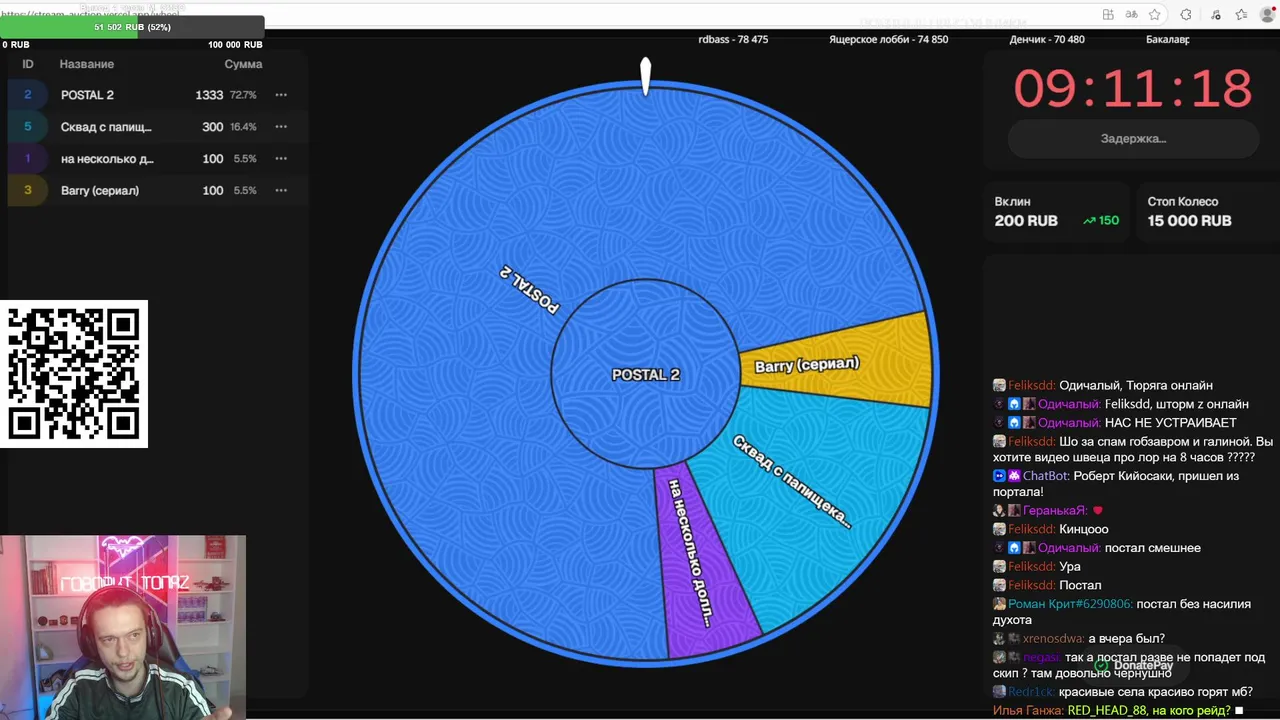Screen dimensions: 1280x720
Task: Bookmark this page with the star icon
Action: (x=1155, y=14)
